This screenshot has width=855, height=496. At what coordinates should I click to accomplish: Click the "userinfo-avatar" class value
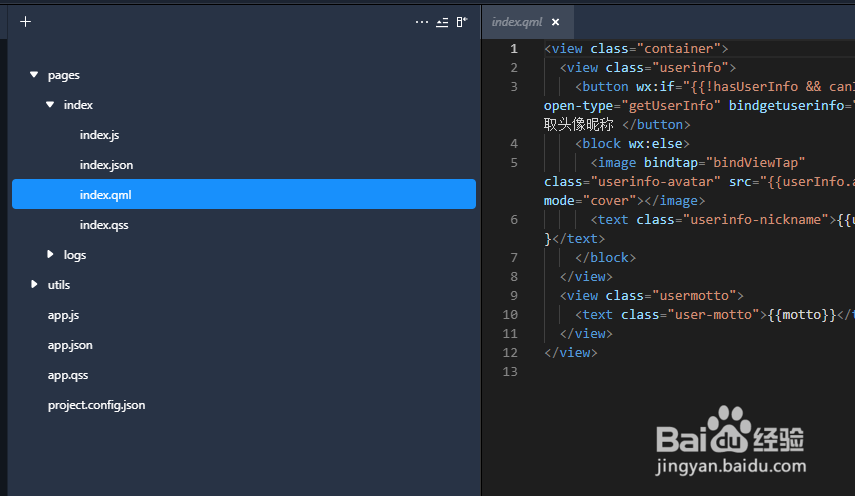tap(655, 182)
